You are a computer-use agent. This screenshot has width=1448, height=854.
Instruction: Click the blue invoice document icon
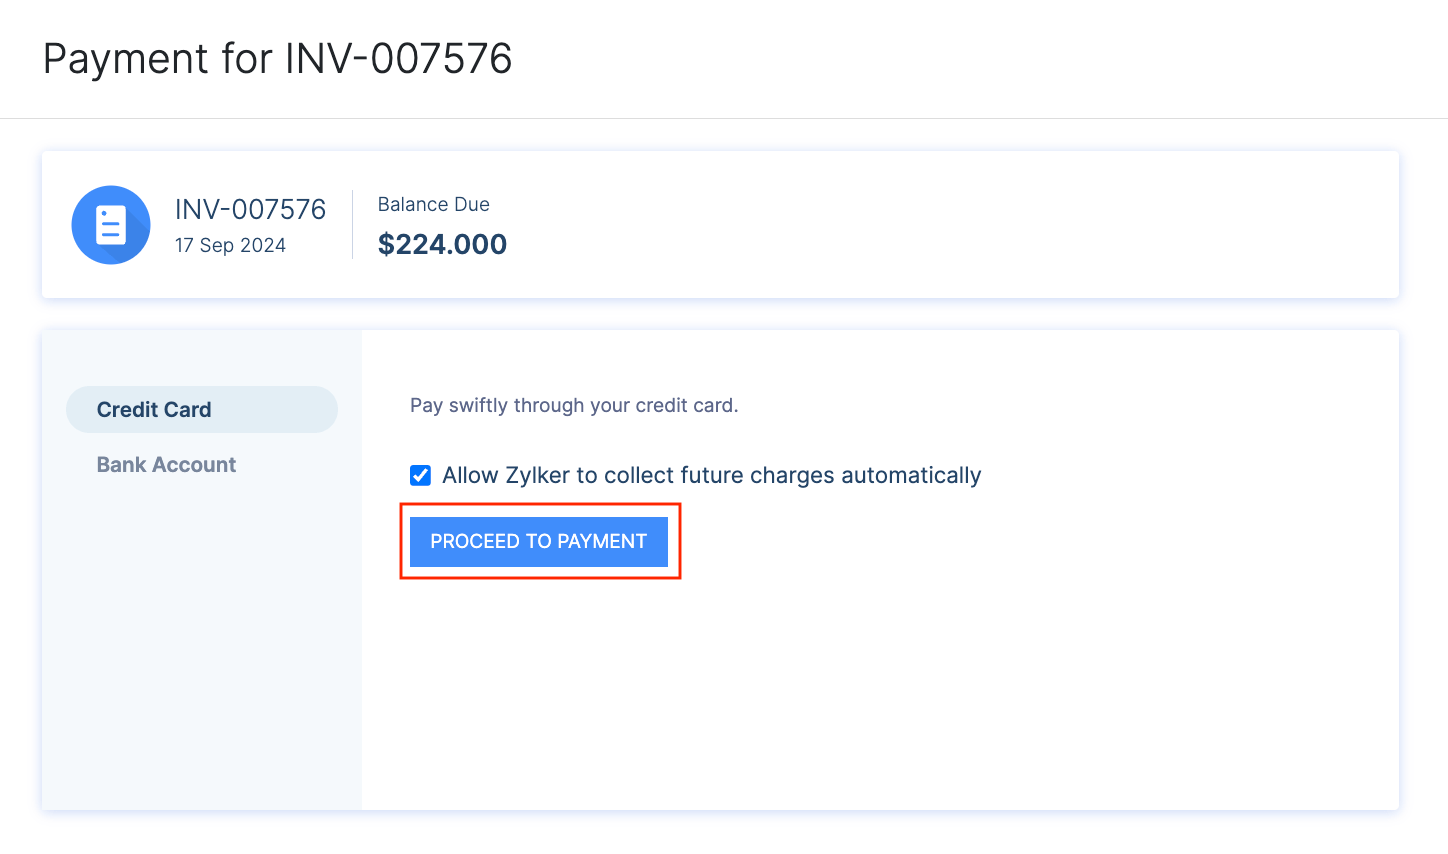[111, 225]
